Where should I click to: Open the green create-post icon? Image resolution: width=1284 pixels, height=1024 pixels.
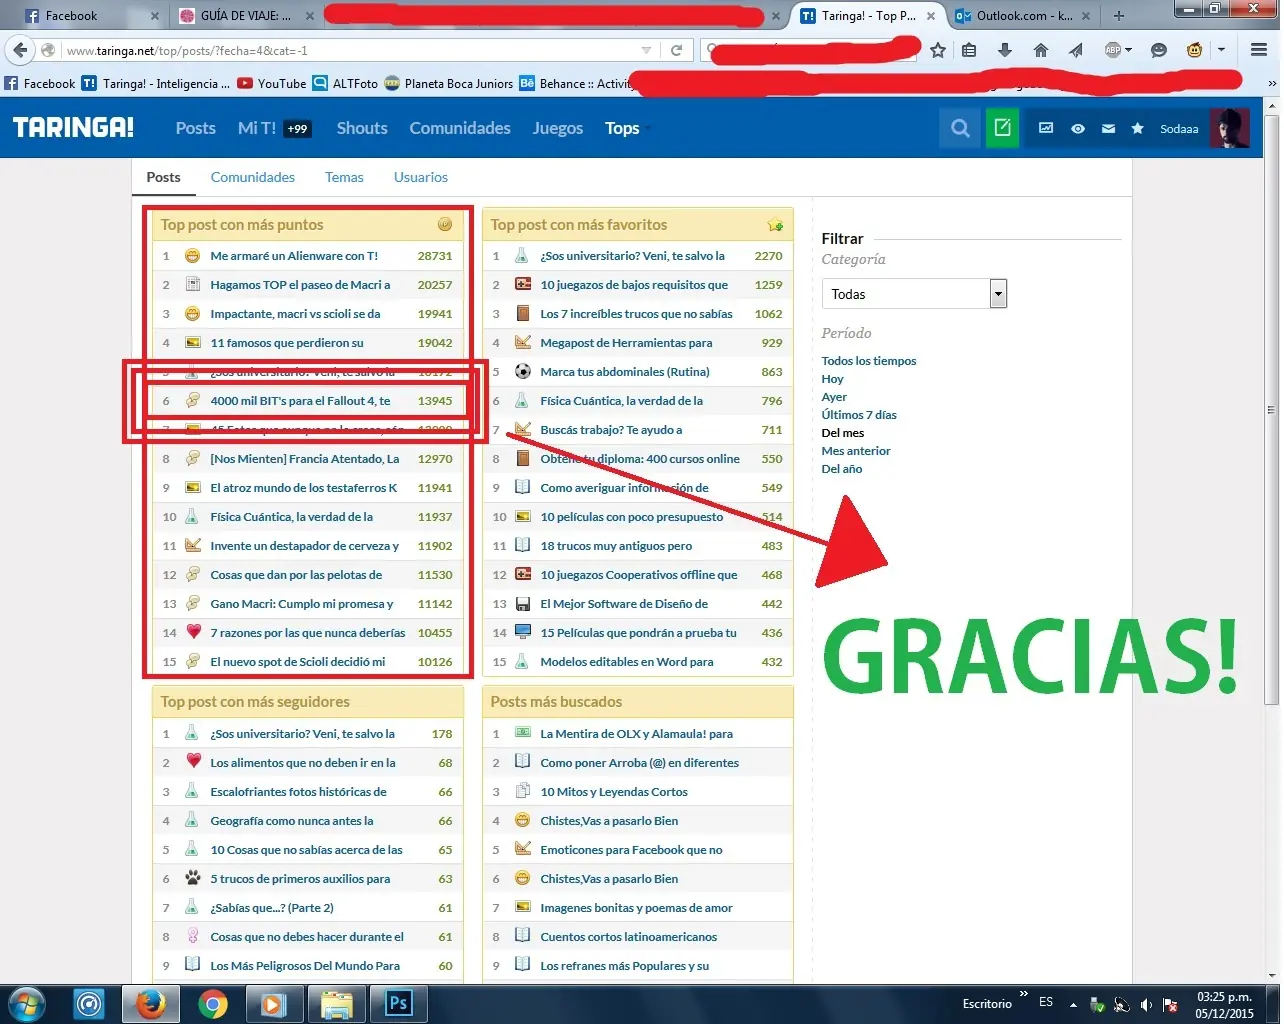pyautogui.click(x=1002, y=128)
